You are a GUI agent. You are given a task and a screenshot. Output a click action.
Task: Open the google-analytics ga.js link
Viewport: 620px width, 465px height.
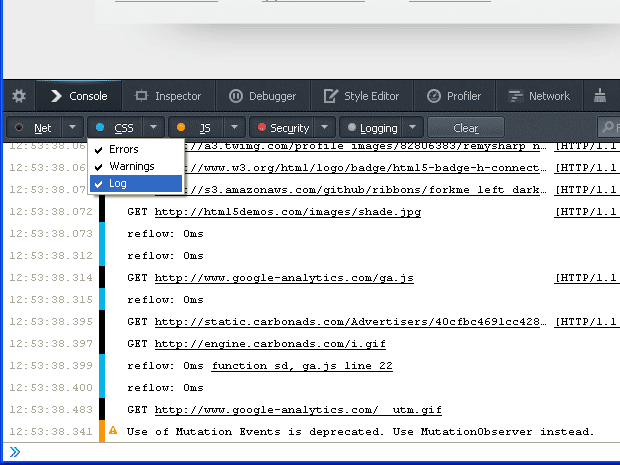pos(284,278)
